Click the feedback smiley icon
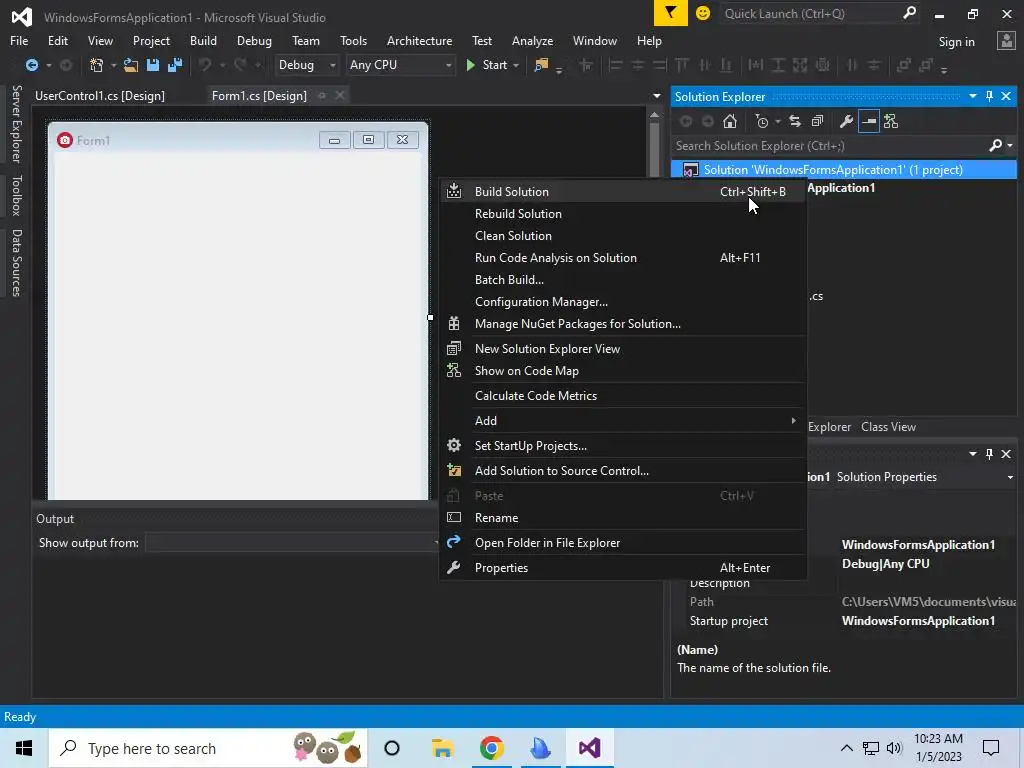 703,13
